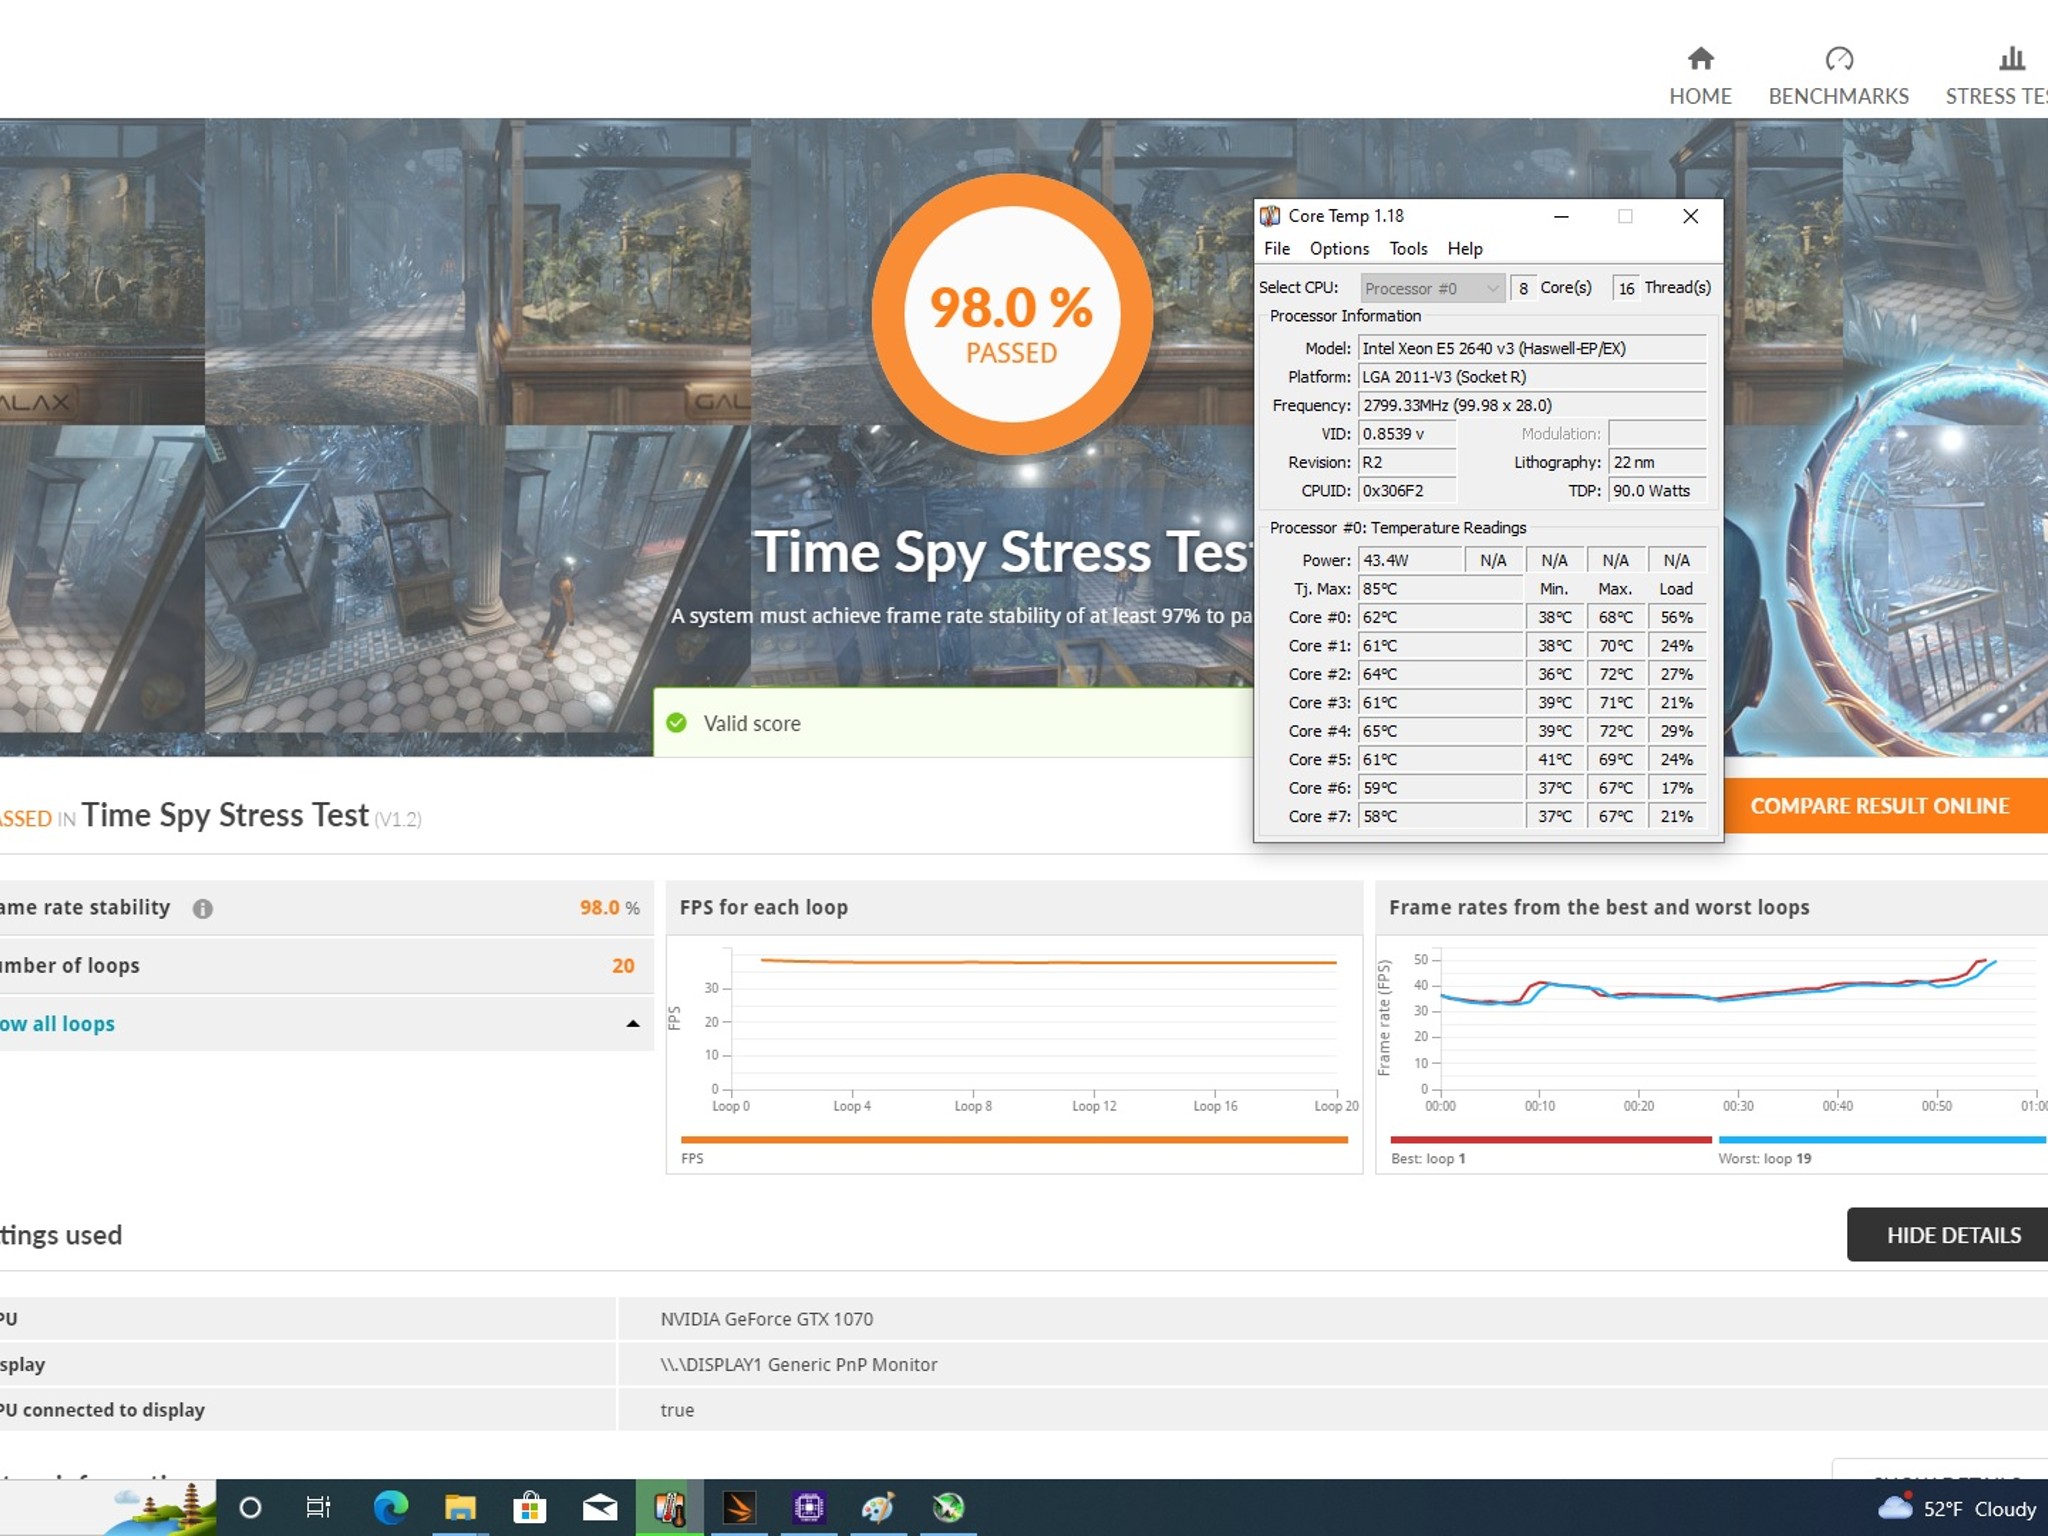
Task: Open the File menu in Core Temp
Action: [1276, 249]
